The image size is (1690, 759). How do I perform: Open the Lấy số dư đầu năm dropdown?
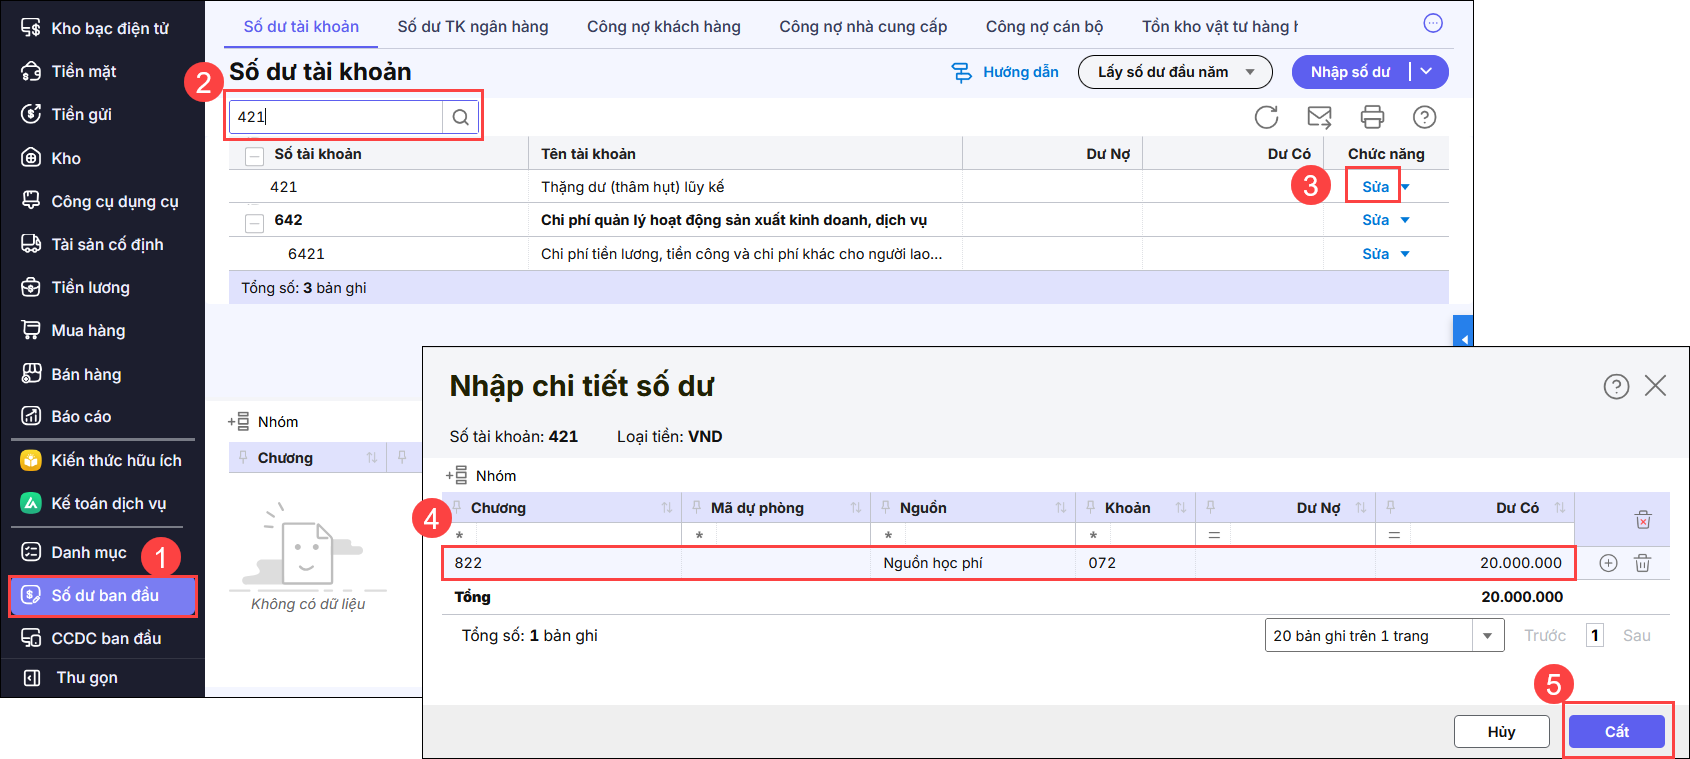coord(1174,72)
